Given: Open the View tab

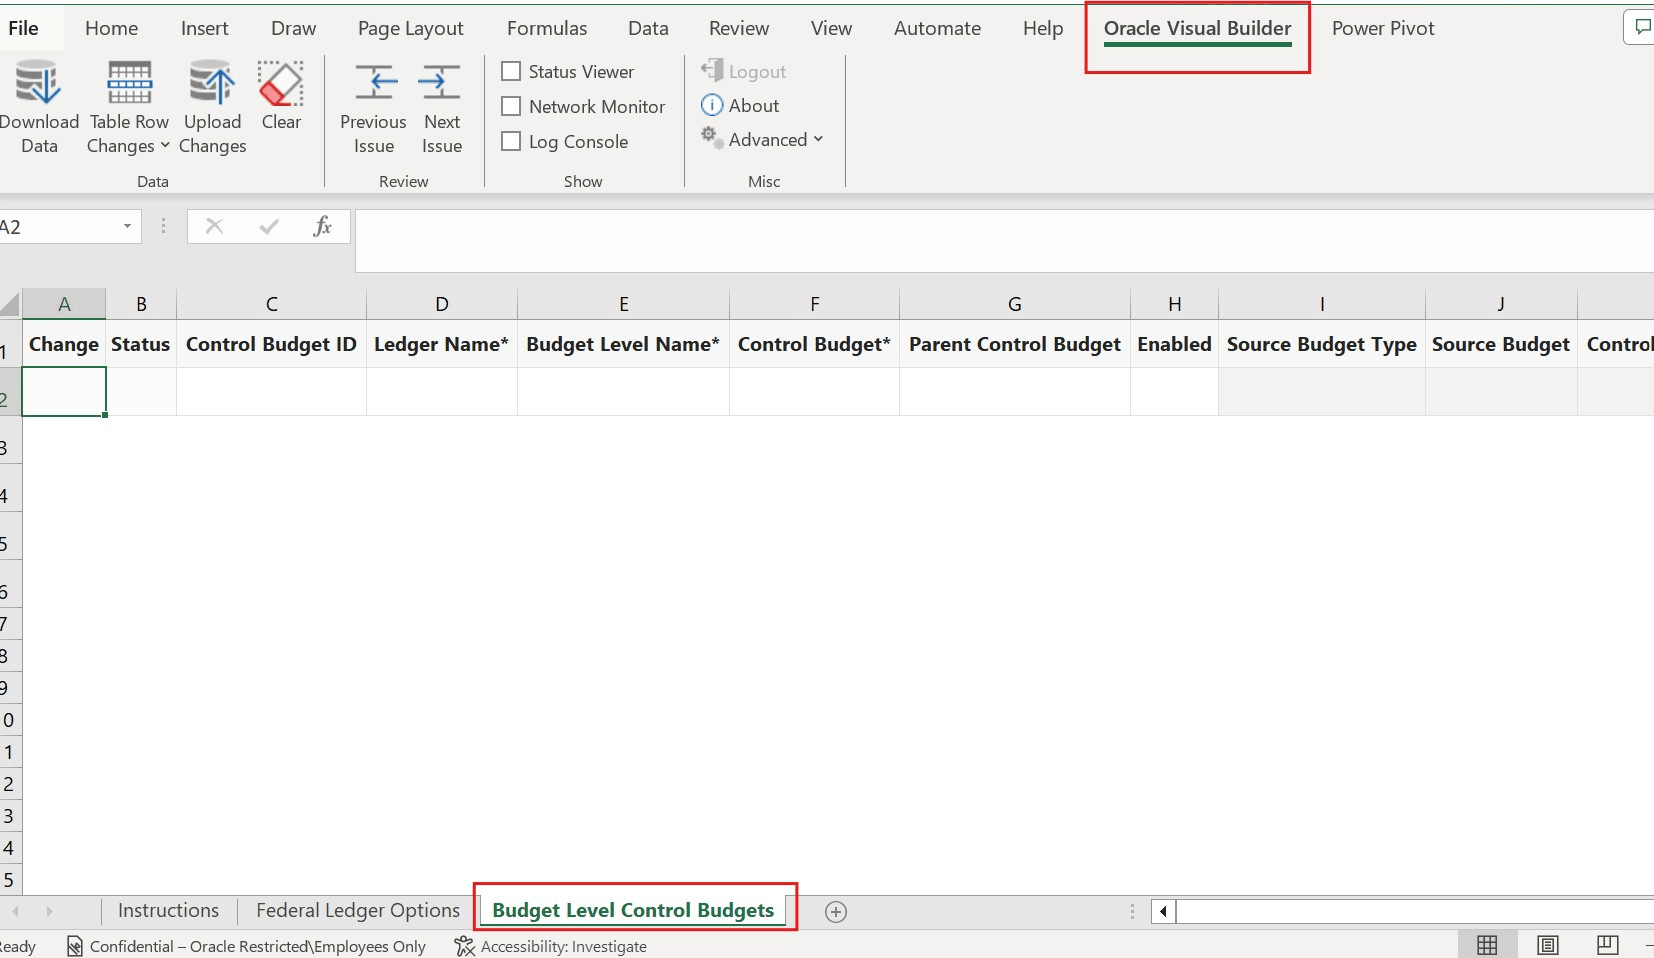Looking at the screenshot, I should pos(831,28).
